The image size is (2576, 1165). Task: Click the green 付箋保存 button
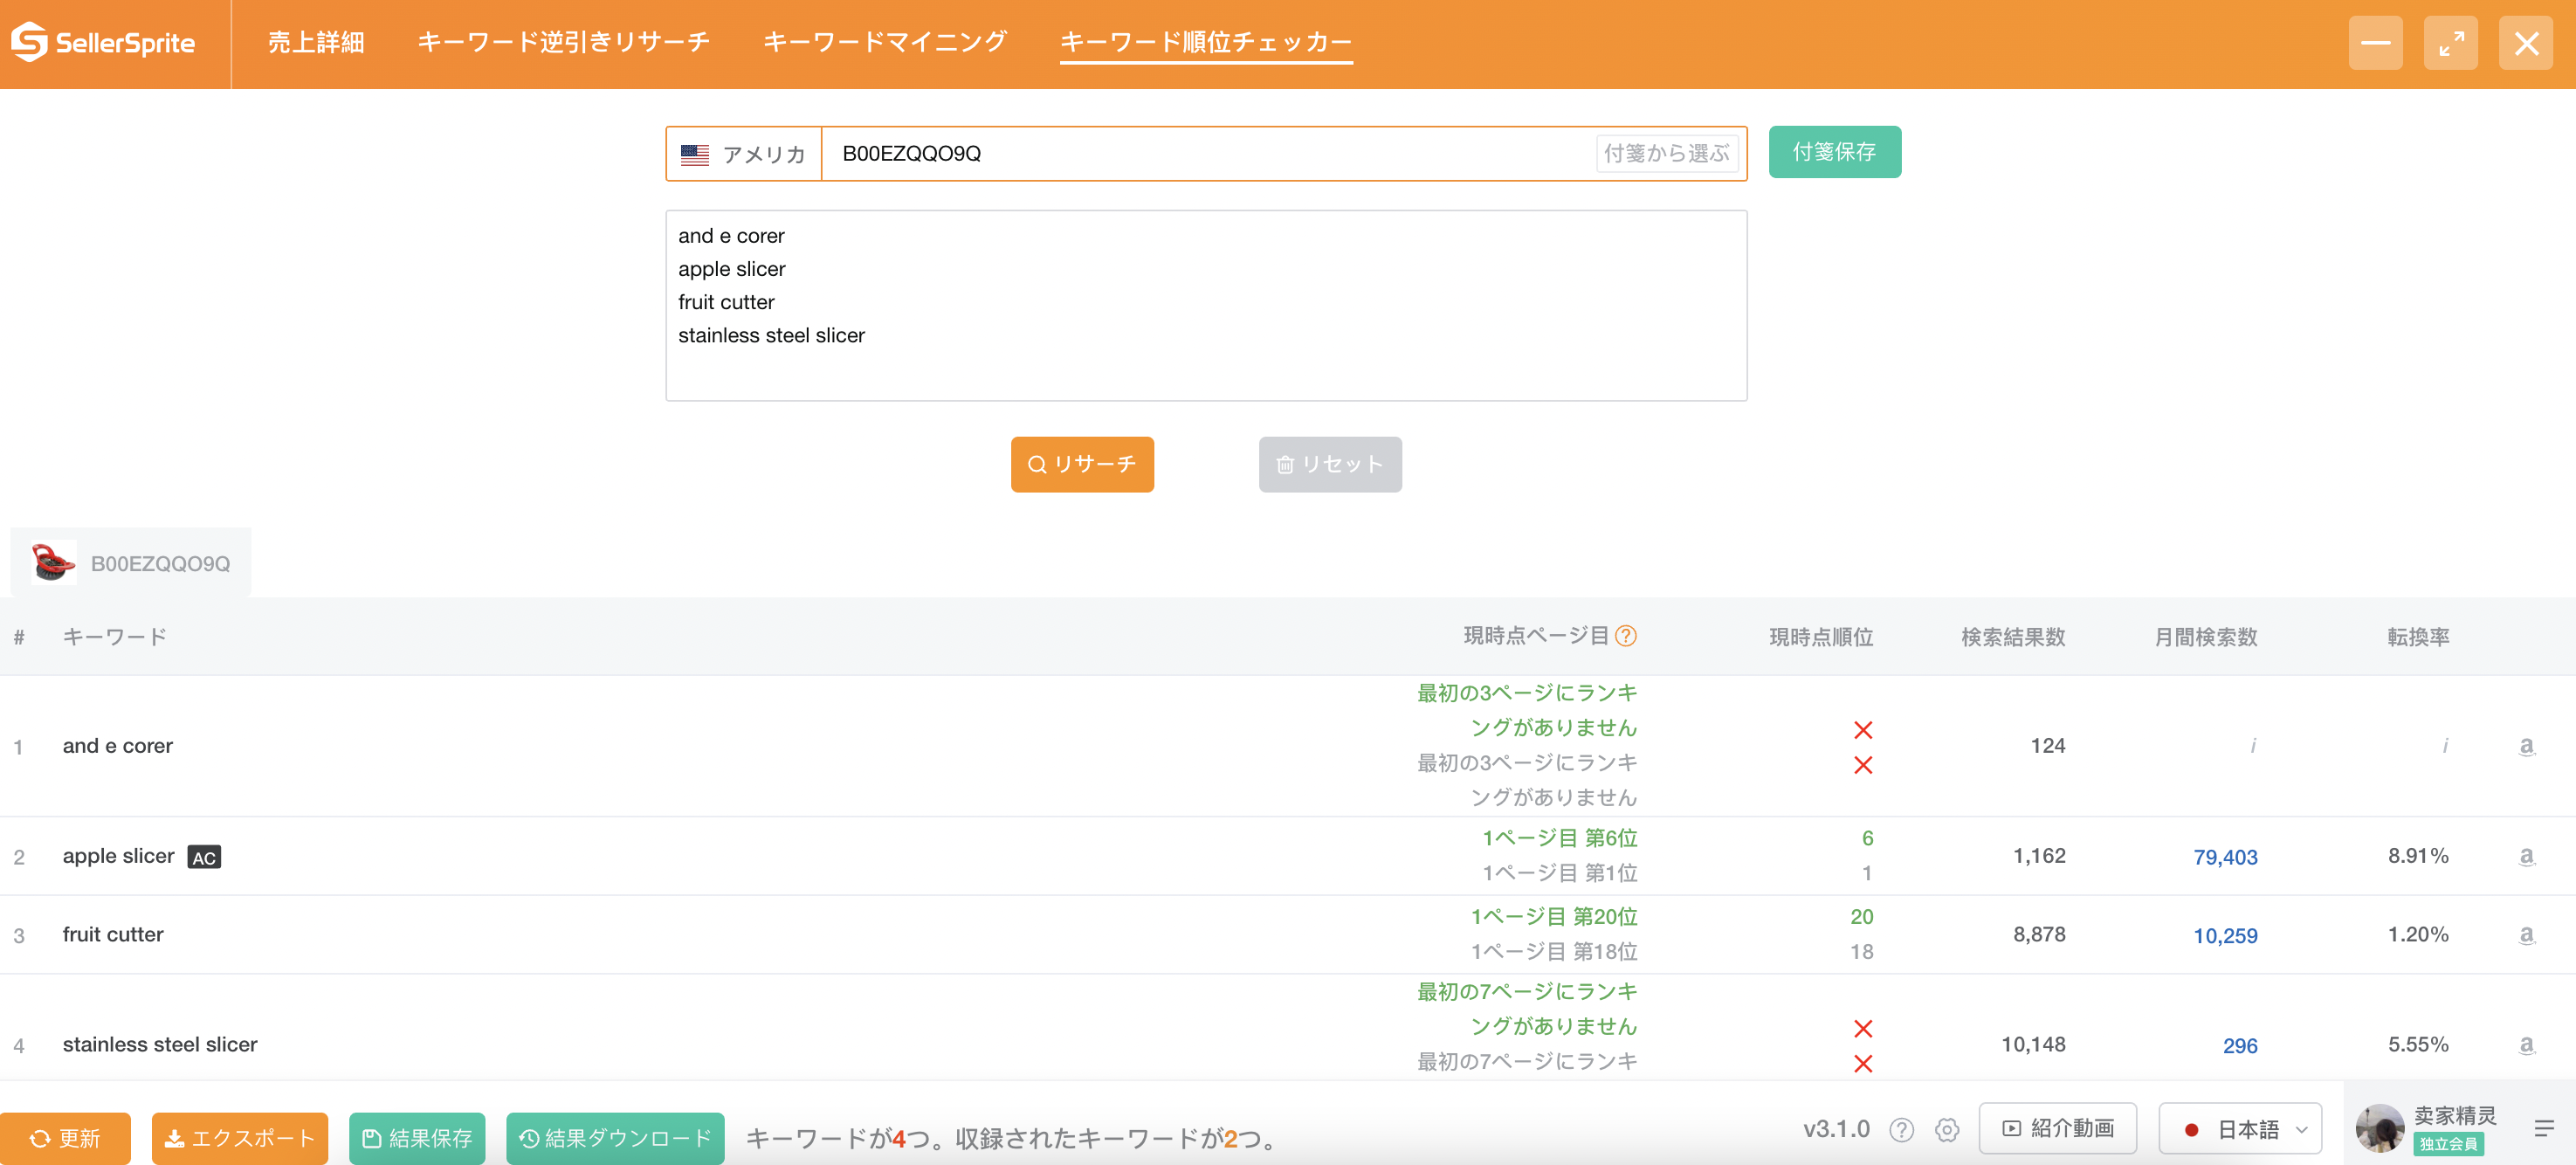(x=1835, y=152)
